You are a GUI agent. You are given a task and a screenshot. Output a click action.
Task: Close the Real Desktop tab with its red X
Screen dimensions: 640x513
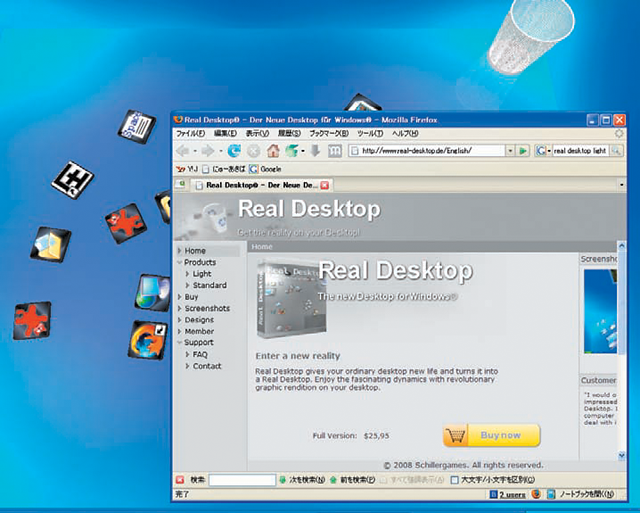324,185
